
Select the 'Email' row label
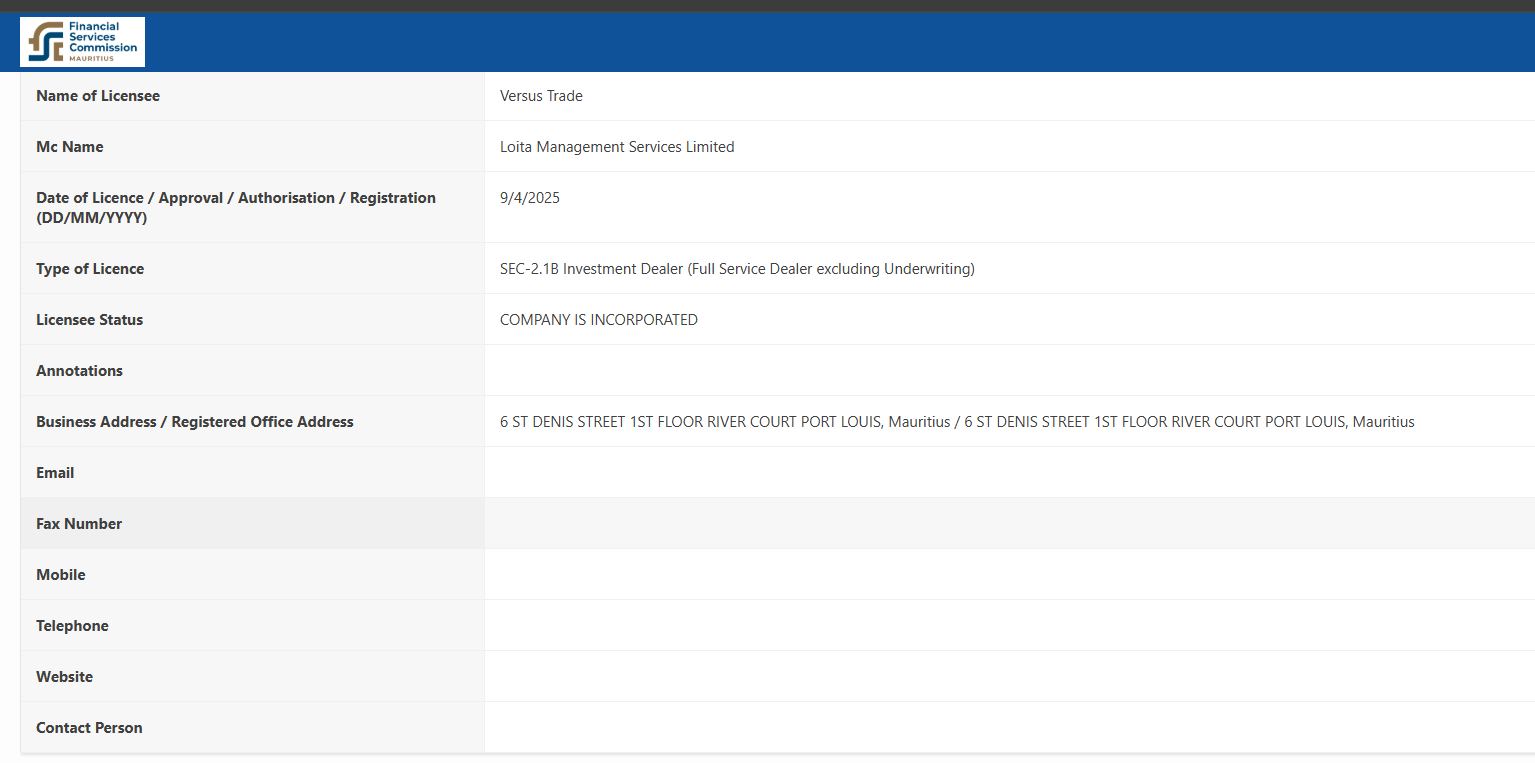click(x=55, y=473)
